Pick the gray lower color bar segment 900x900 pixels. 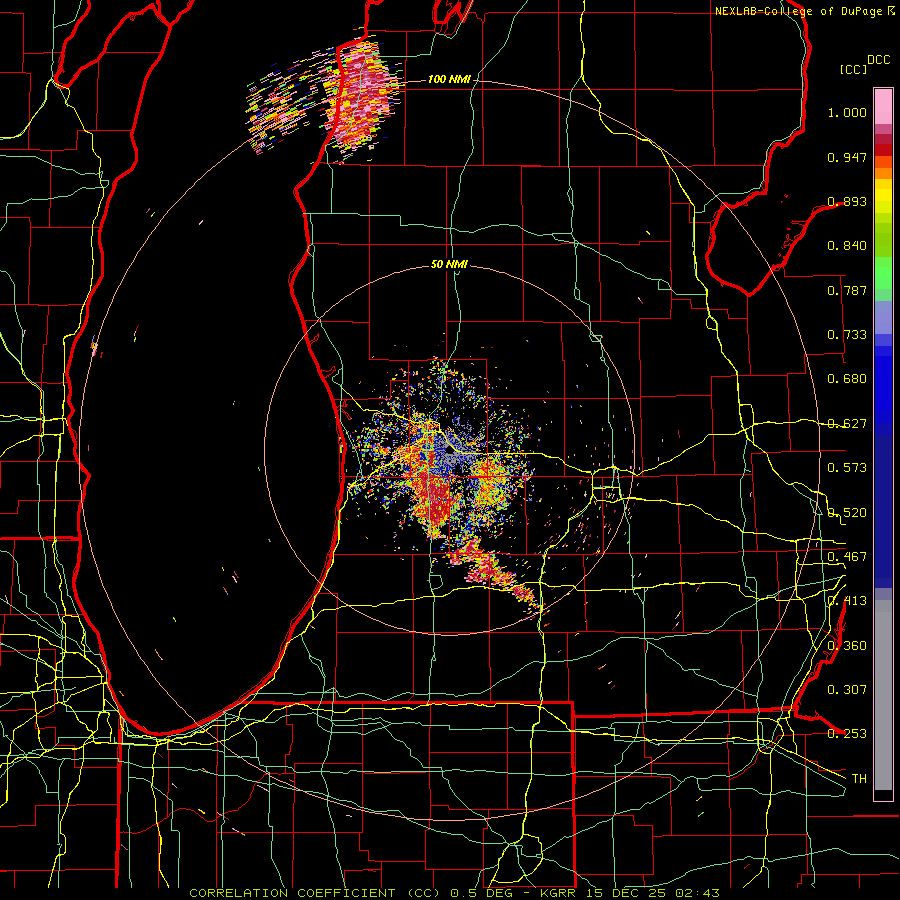(883, 695)
